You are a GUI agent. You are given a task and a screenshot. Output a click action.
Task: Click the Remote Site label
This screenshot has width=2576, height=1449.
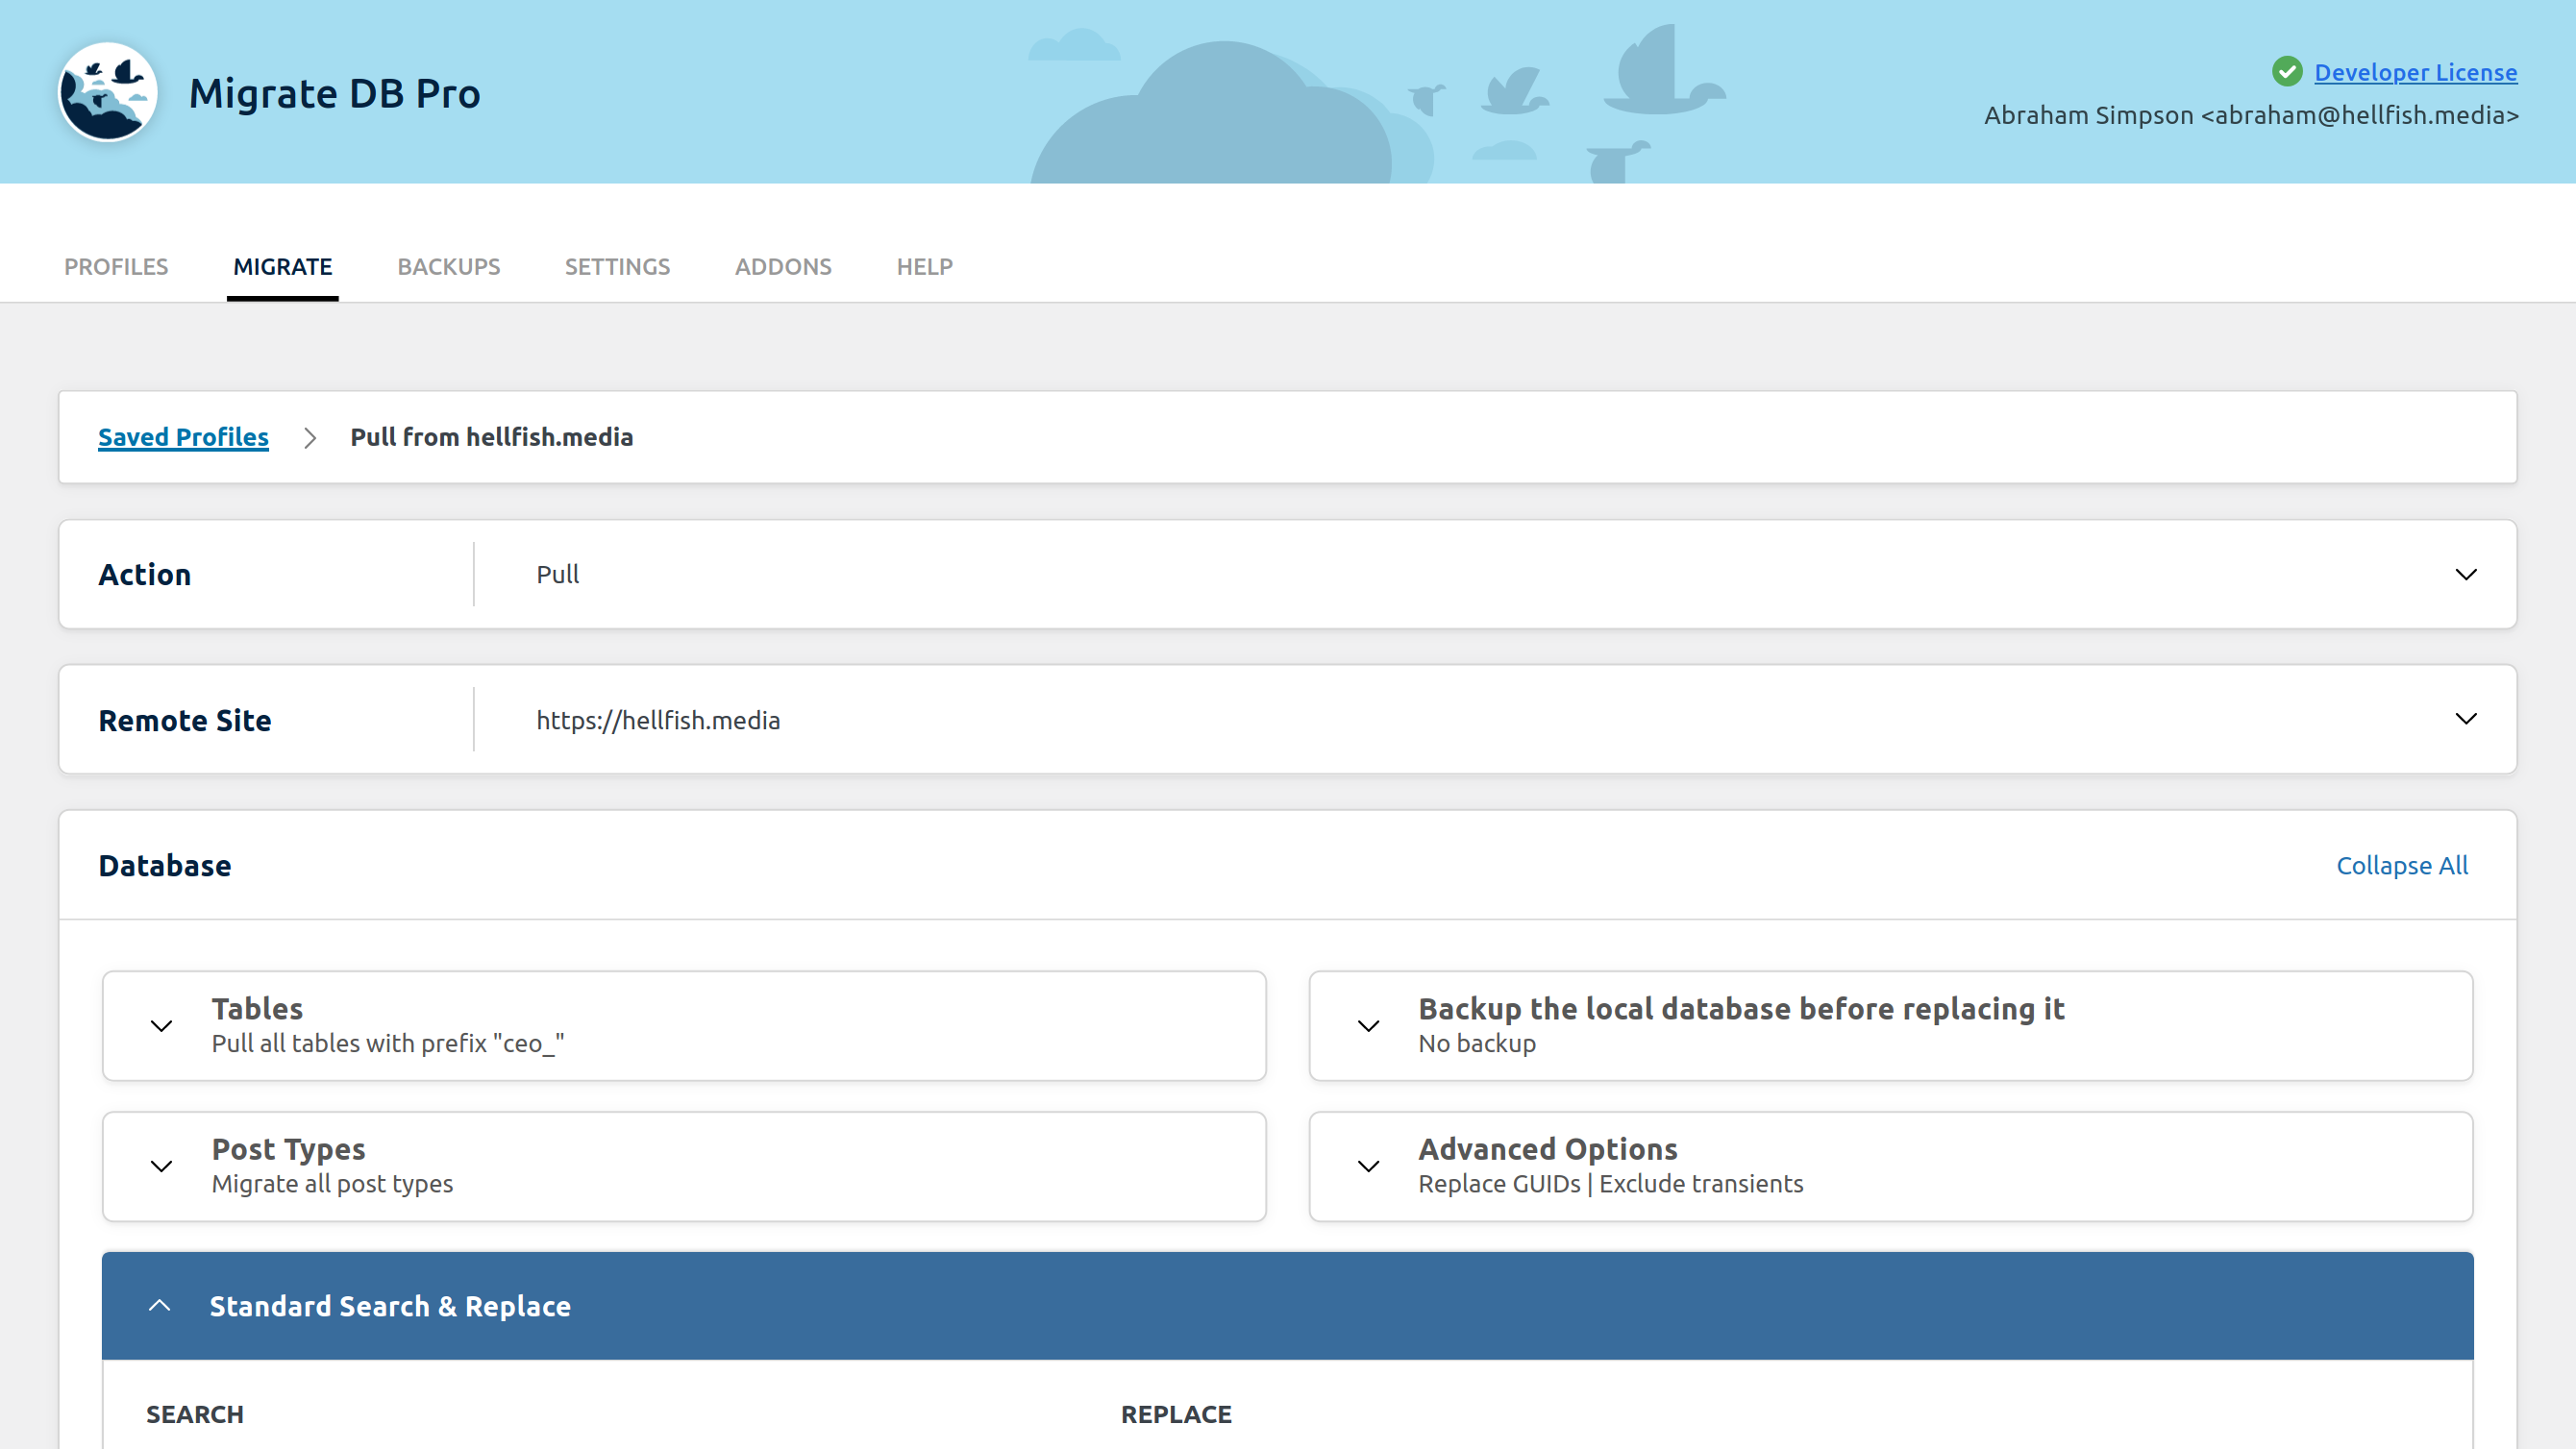tap(185, 721)
